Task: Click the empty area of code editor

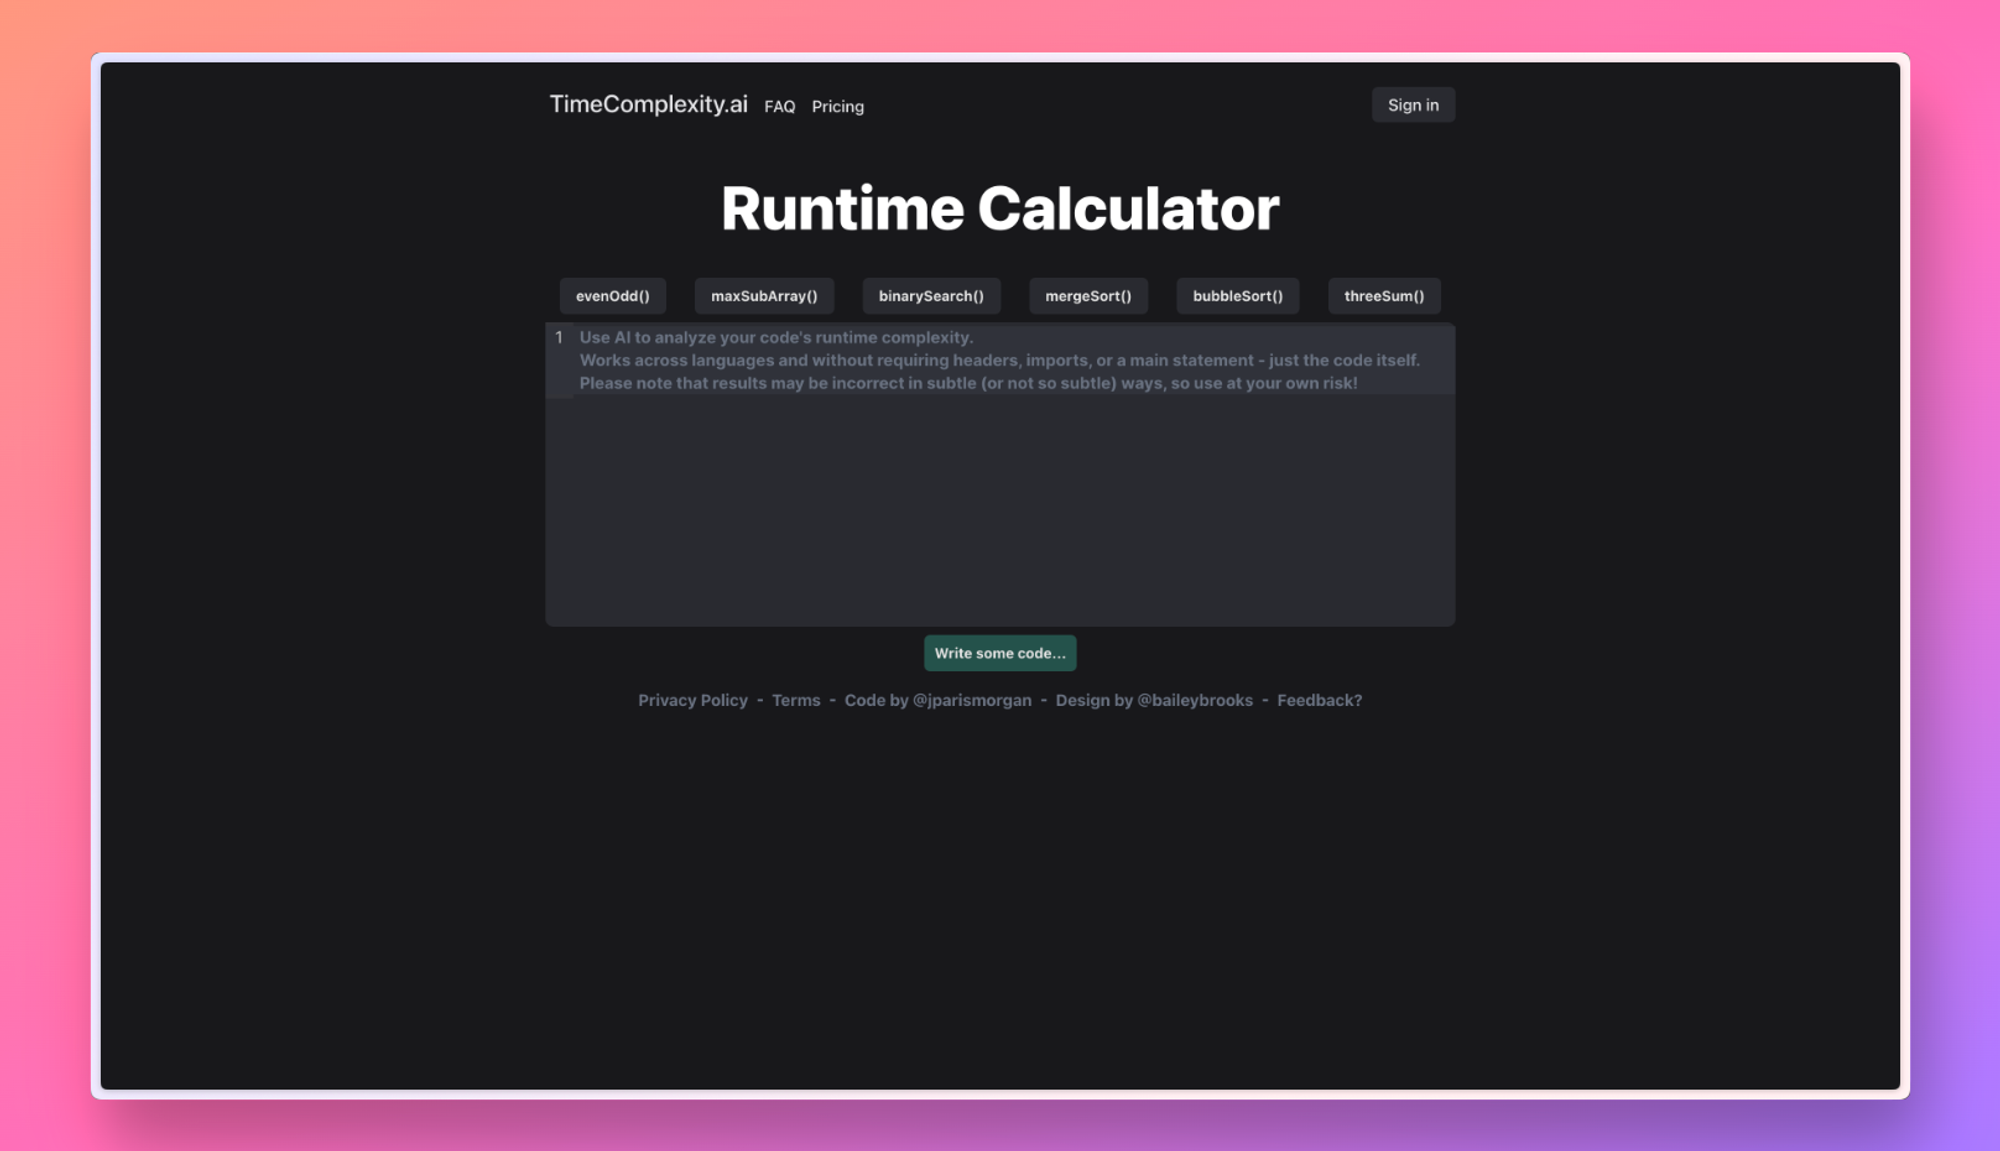Action: 1000,510
